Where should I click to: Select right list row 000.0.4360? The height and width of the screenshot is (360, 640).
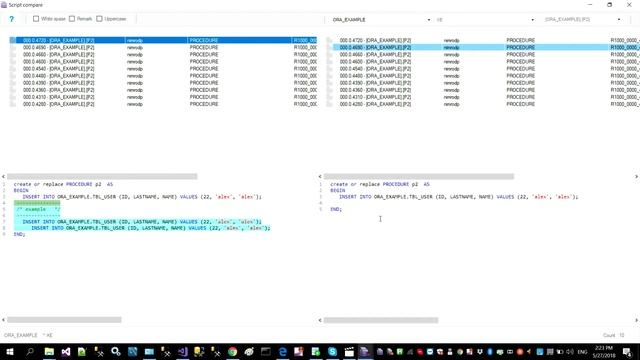point(483,90)
